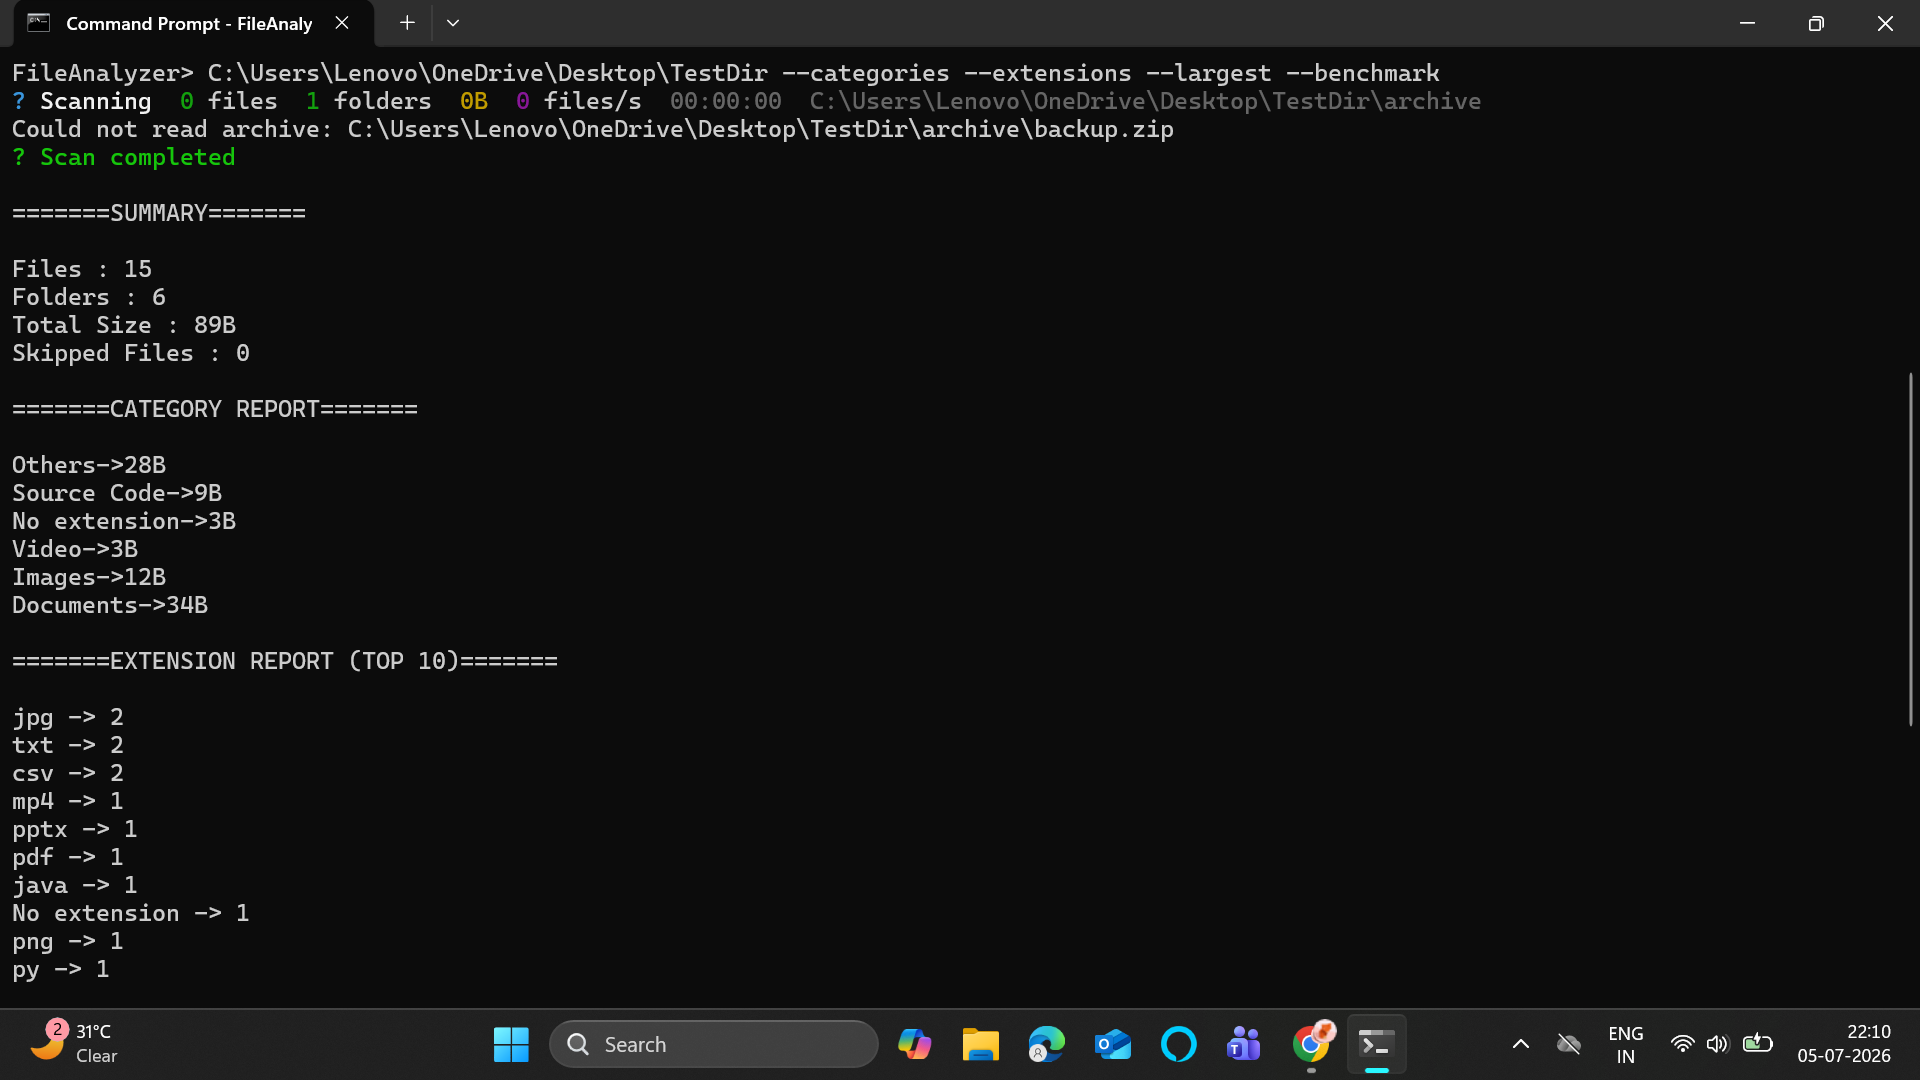Click the 'Images->12B' line
The image size is (1920, 1080).
(89, 577)
